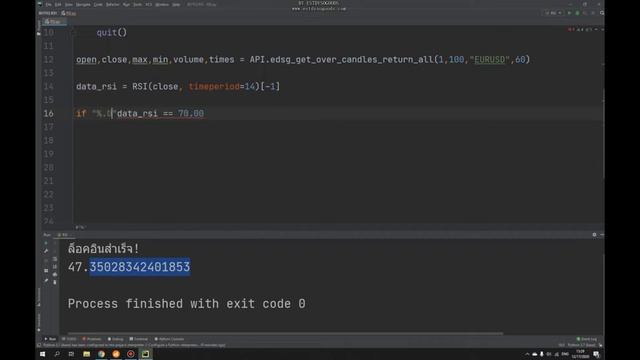640x360 pixels.
Task: Click the highlighted output 35028342401853
Action: [x=140, y=267]
